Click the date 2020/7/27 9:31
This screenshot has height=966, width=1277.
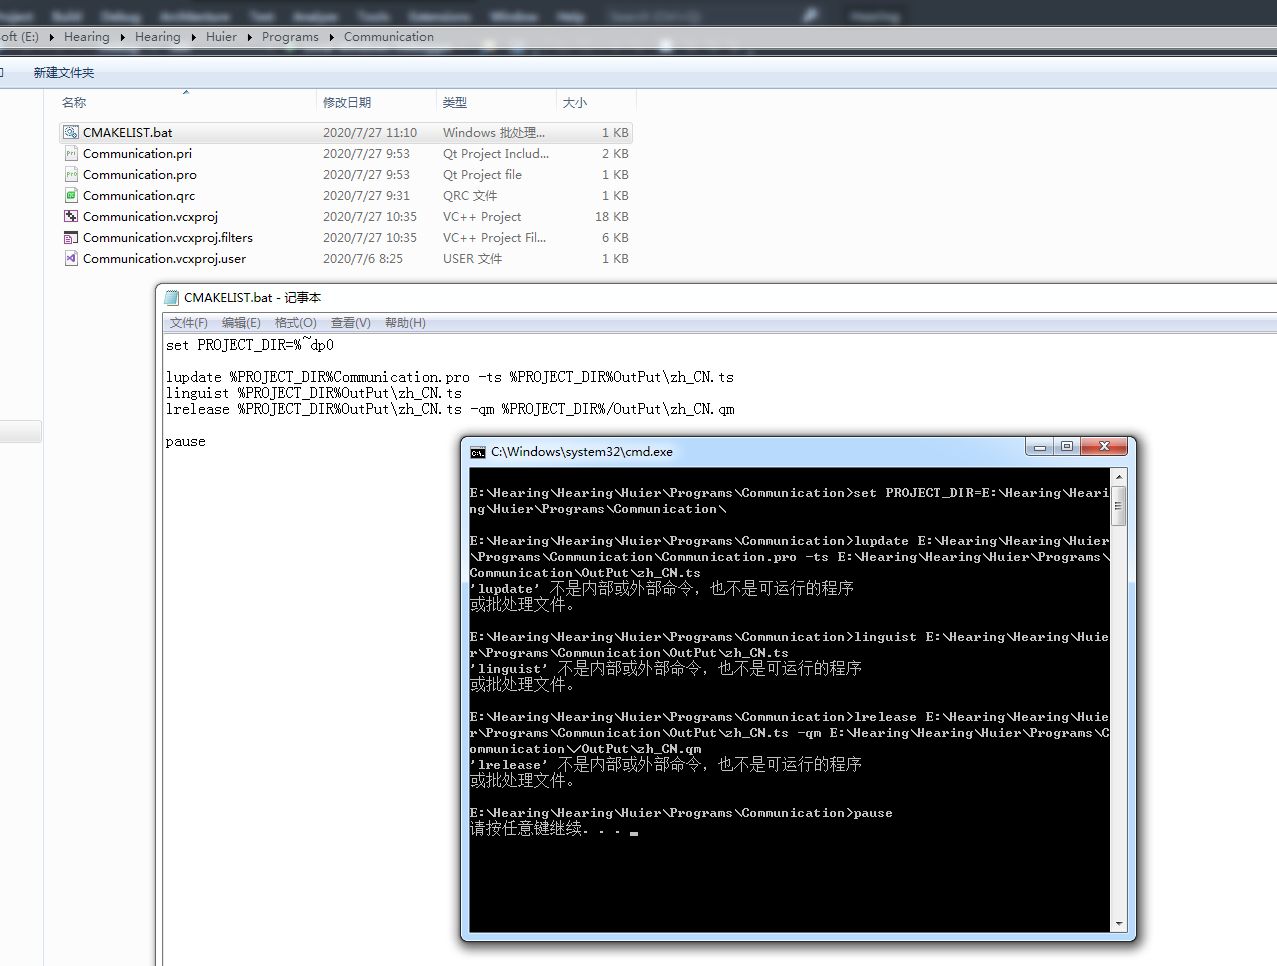pyautogui.click(x=366, y=195)
